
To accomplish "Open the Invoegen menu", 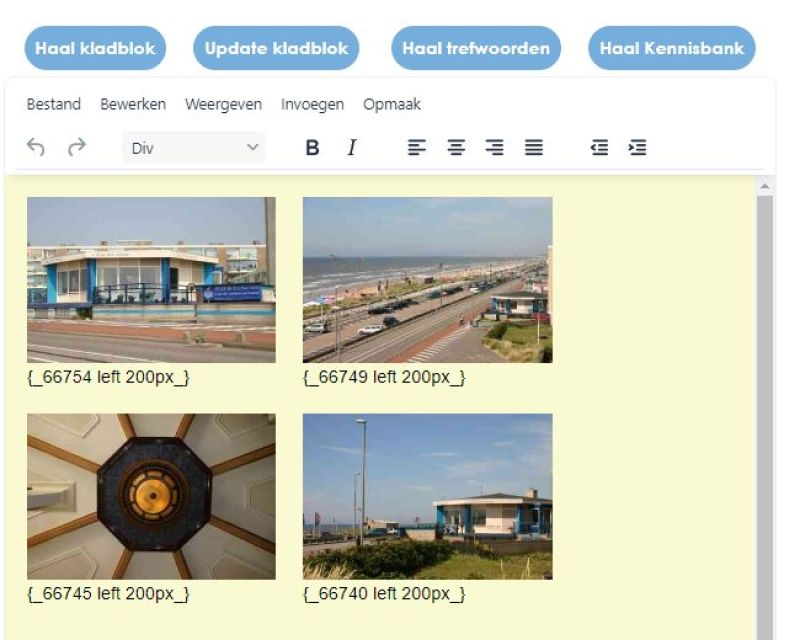I will coord(312,104).
